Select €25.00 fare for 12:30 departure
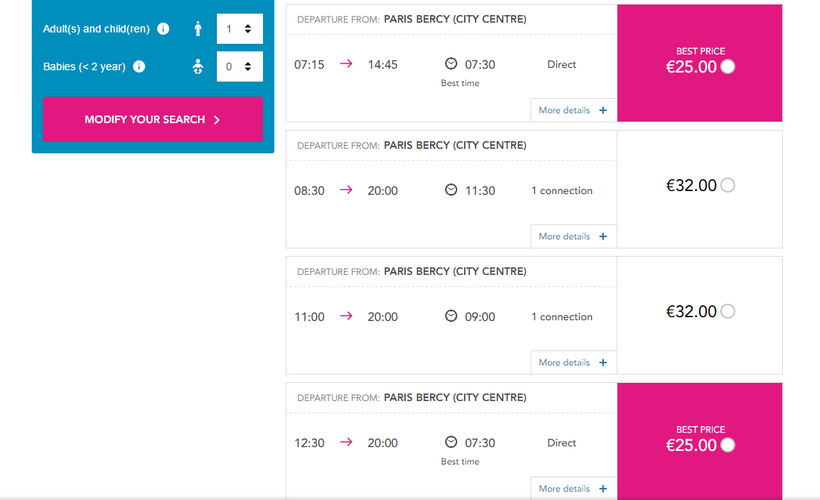 tap(727, 445)
